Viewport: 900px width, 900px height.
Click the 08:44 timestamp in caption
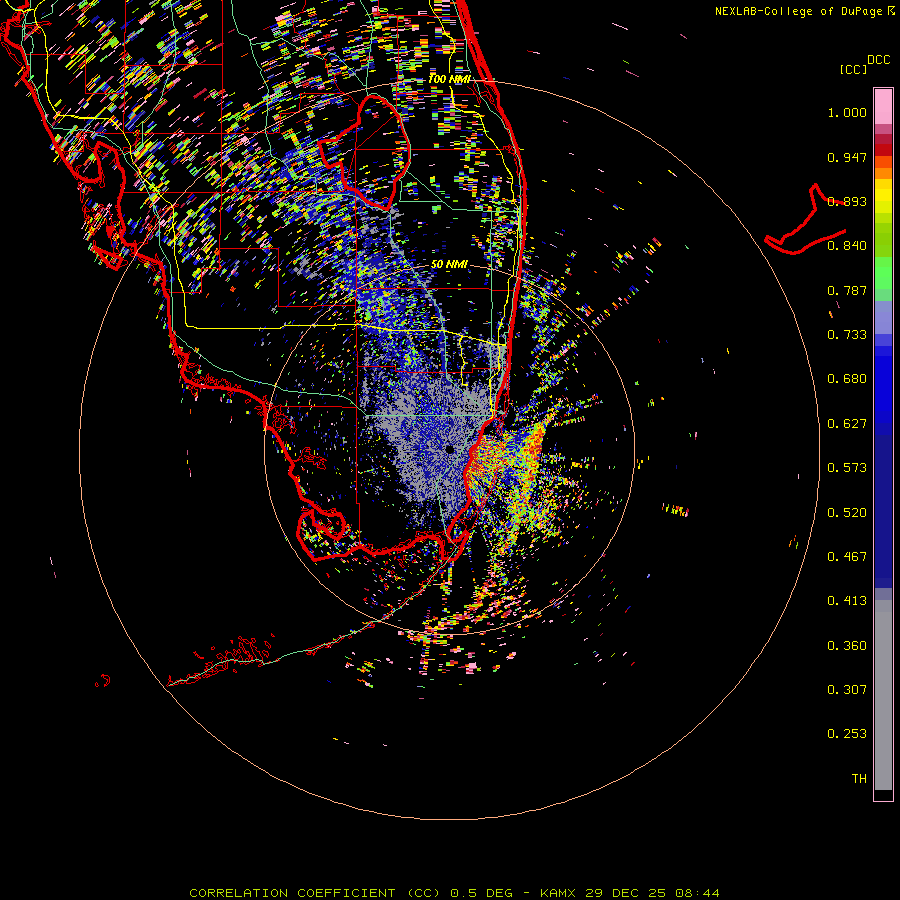pyautogui.click(x=697, y=893)
